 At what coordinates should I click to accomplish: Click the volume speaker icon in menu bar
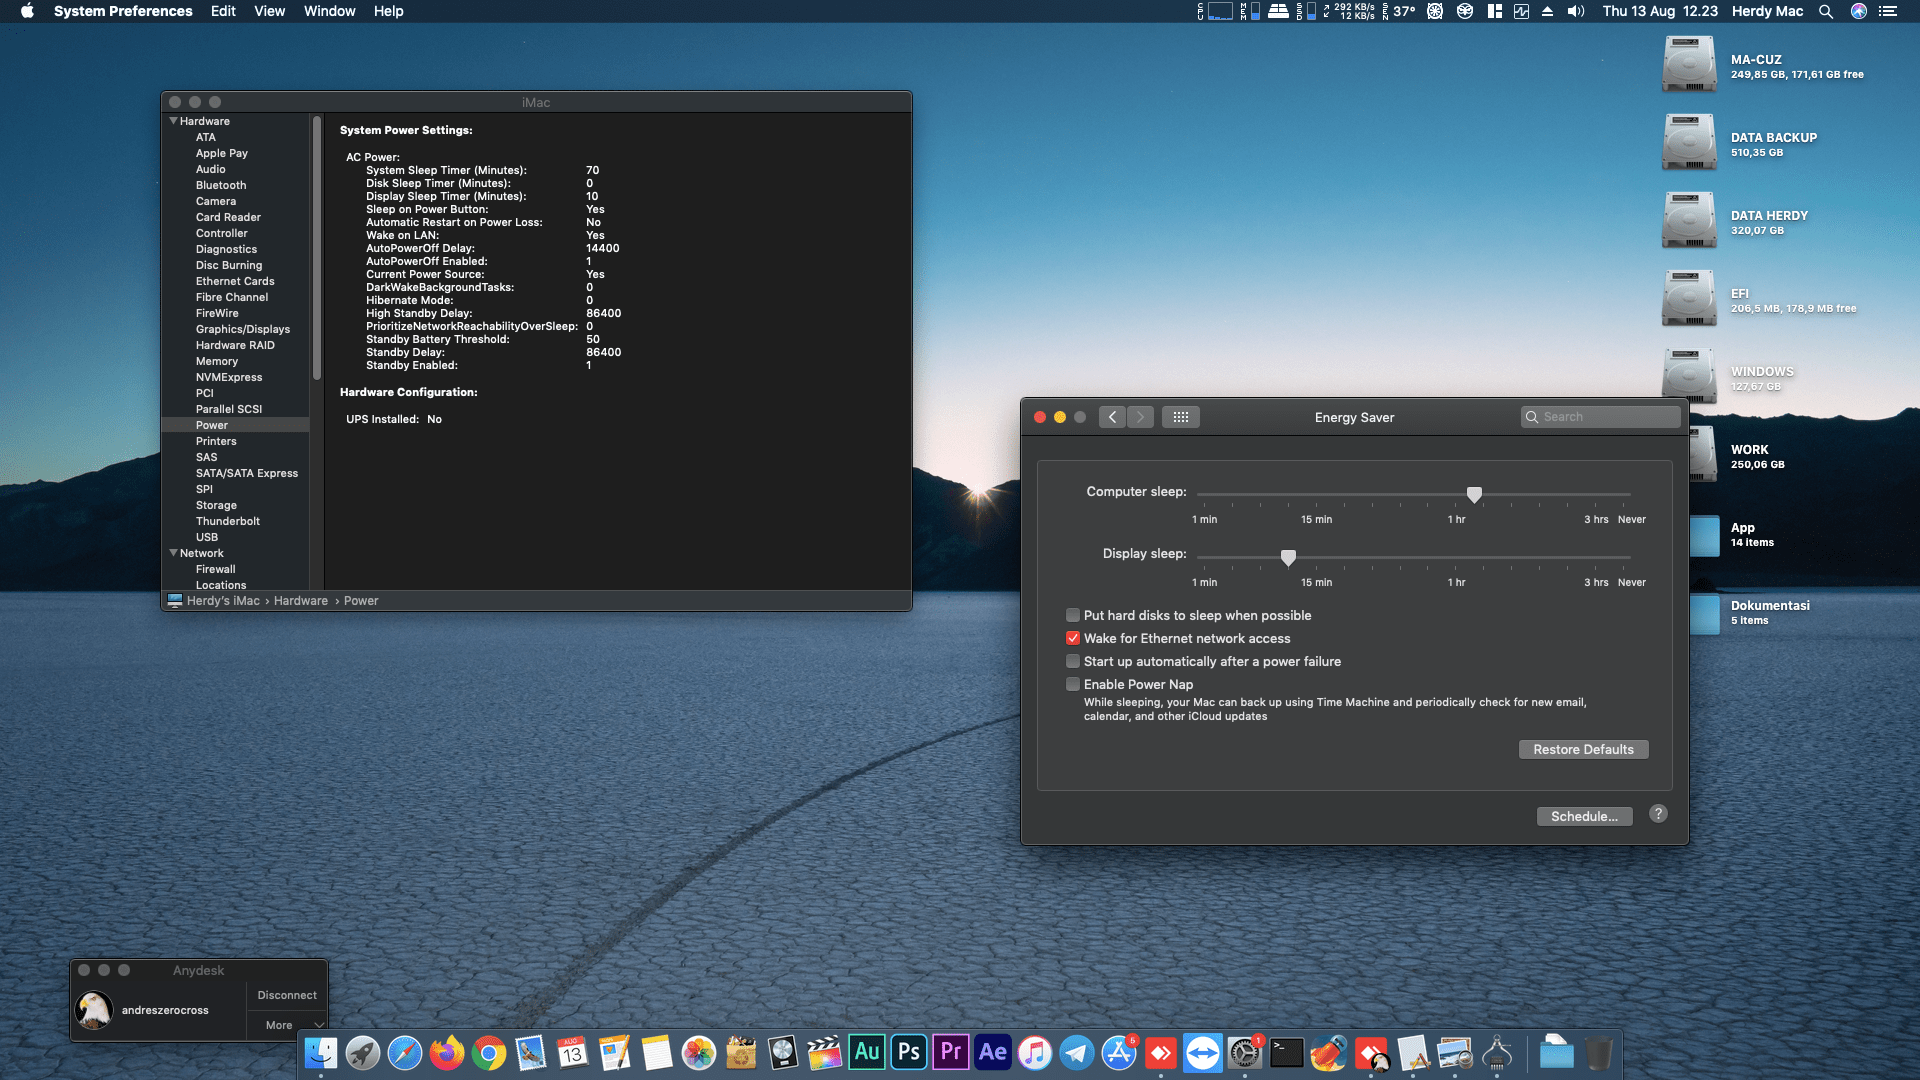[1576, 11]
